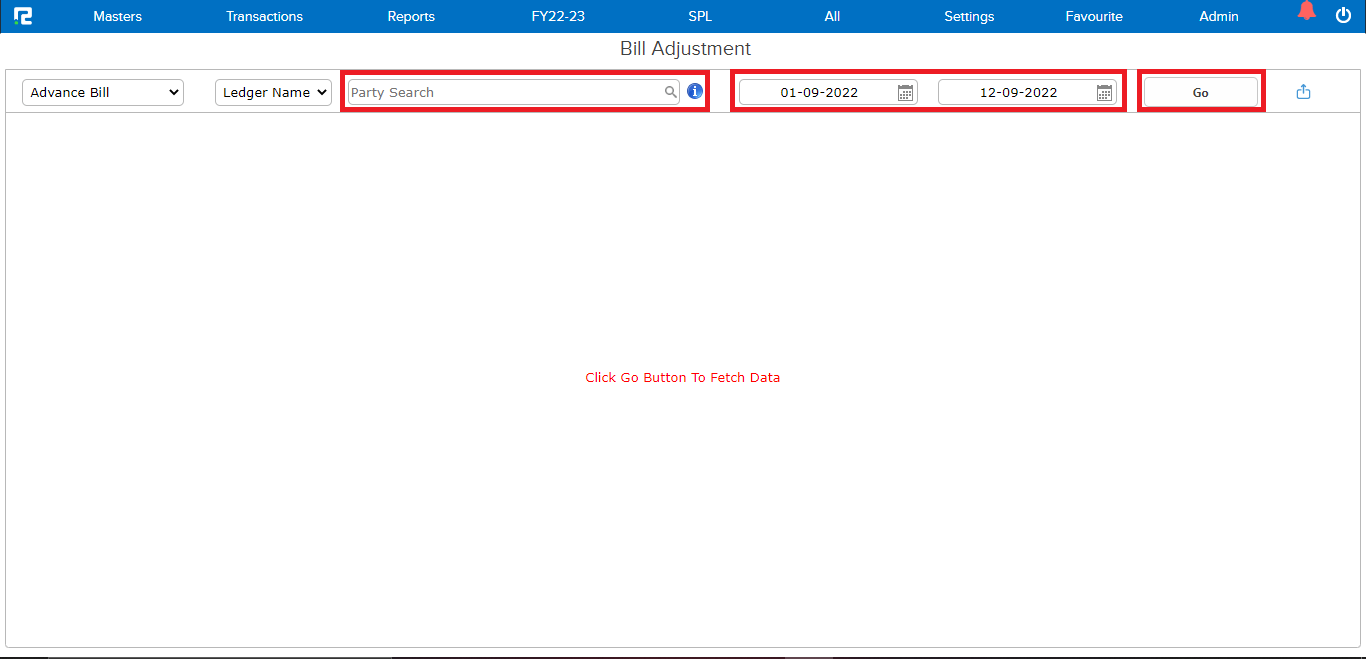The height and width of the screenshot is (659, 1366).
Task: Open the notification bell alerts
Action: click(1306, 12)
